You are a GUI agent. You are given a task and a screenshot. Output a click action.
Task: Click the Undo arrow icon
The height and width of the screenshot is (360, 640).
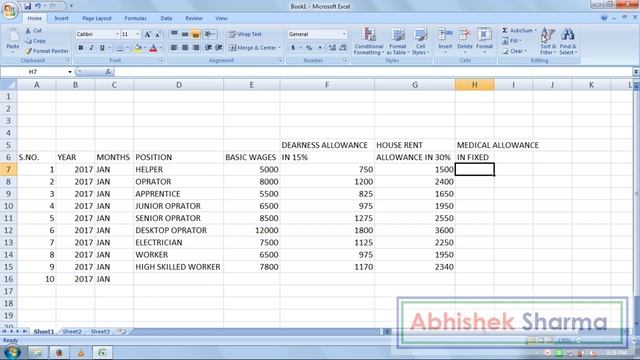tap(38, 6)
